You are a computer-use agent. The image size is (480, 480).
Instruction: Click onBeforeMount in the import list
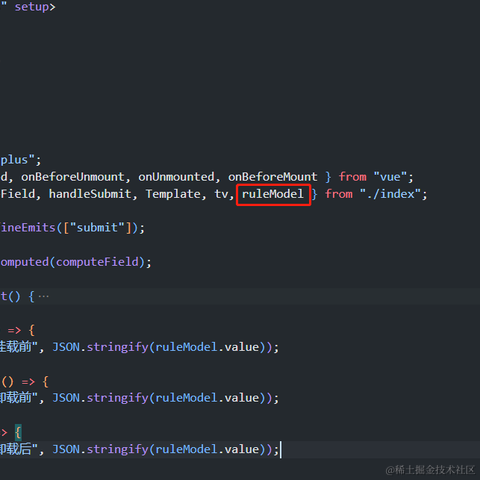273,177
